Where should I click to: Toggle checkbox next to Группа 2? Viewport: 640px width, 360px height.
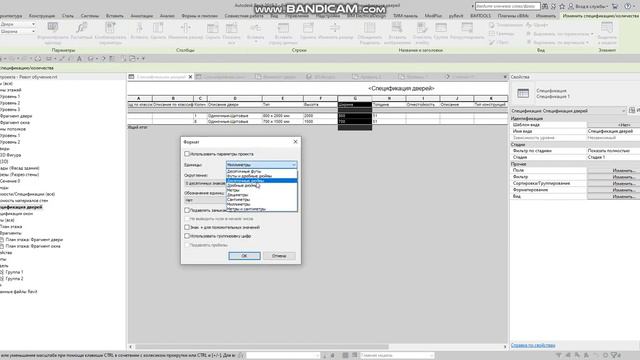[2, 278]
